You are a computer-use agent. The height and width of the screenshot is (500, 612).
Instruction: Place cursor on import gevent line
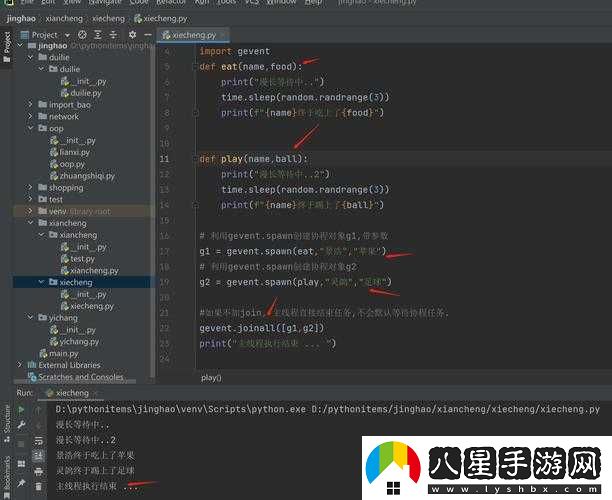[x=235, y=51]
